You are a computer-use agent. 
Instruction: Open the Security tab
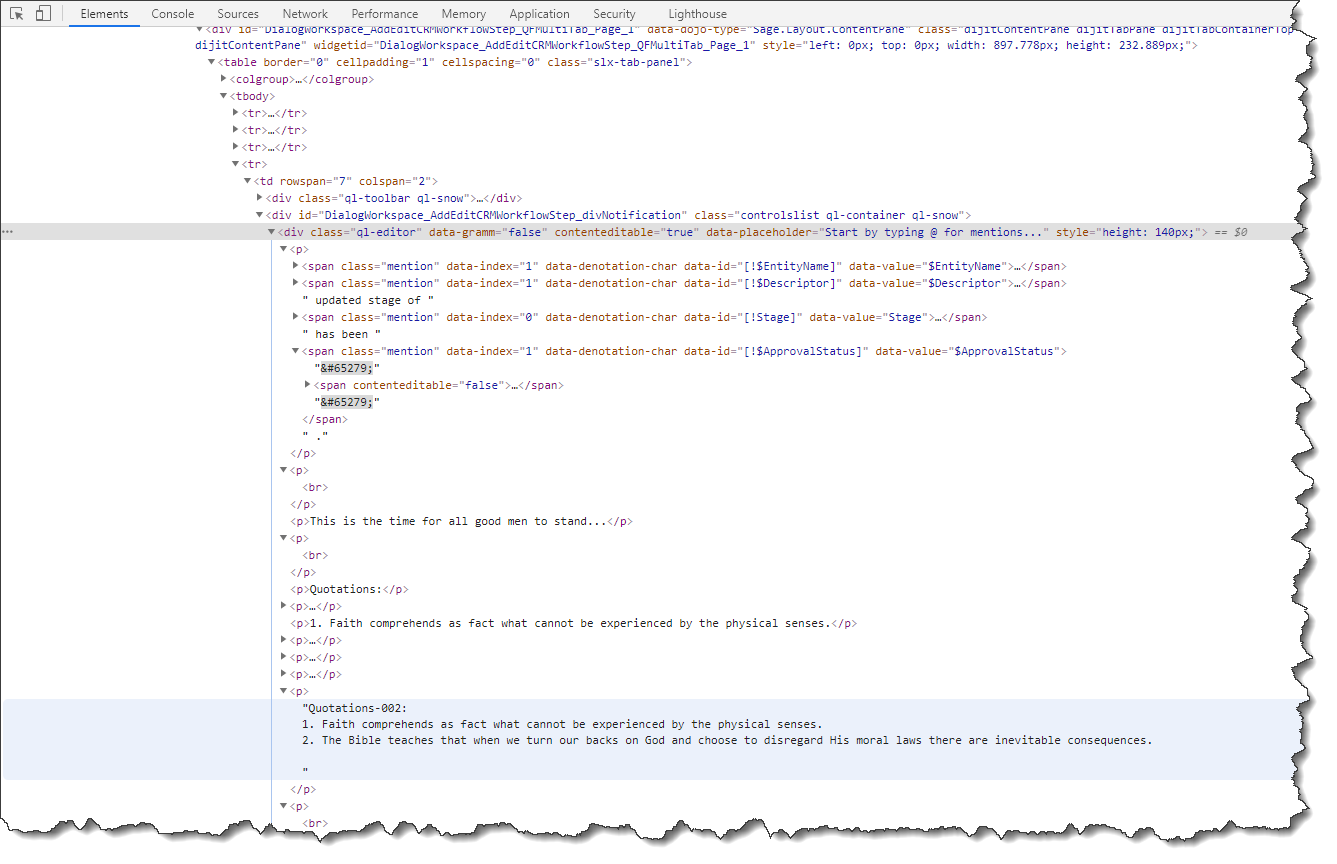[614, 14]
